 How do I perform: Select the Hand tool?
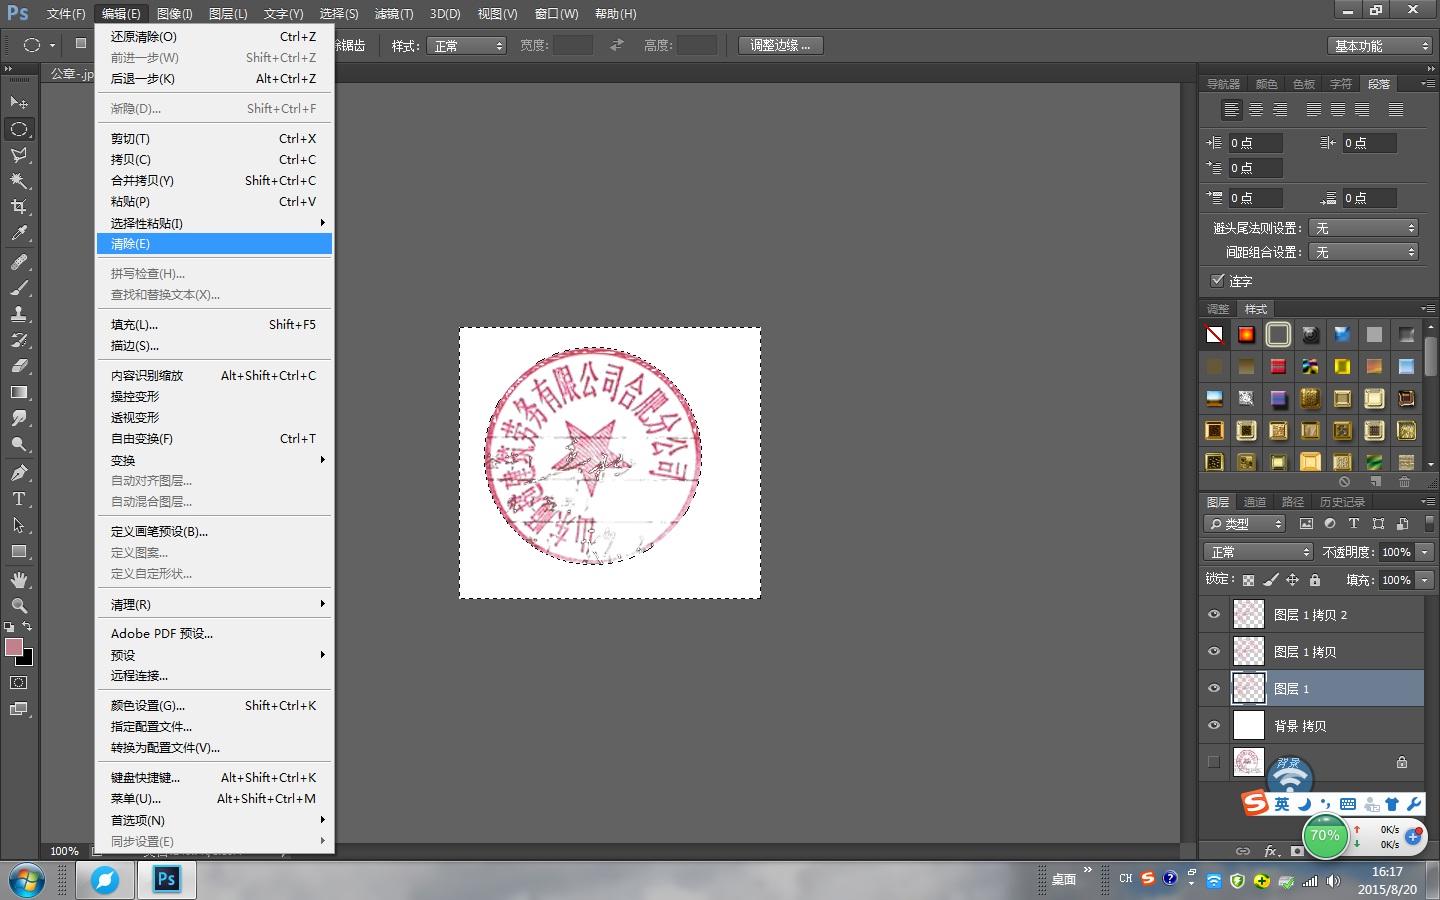(x=19, y=580)
